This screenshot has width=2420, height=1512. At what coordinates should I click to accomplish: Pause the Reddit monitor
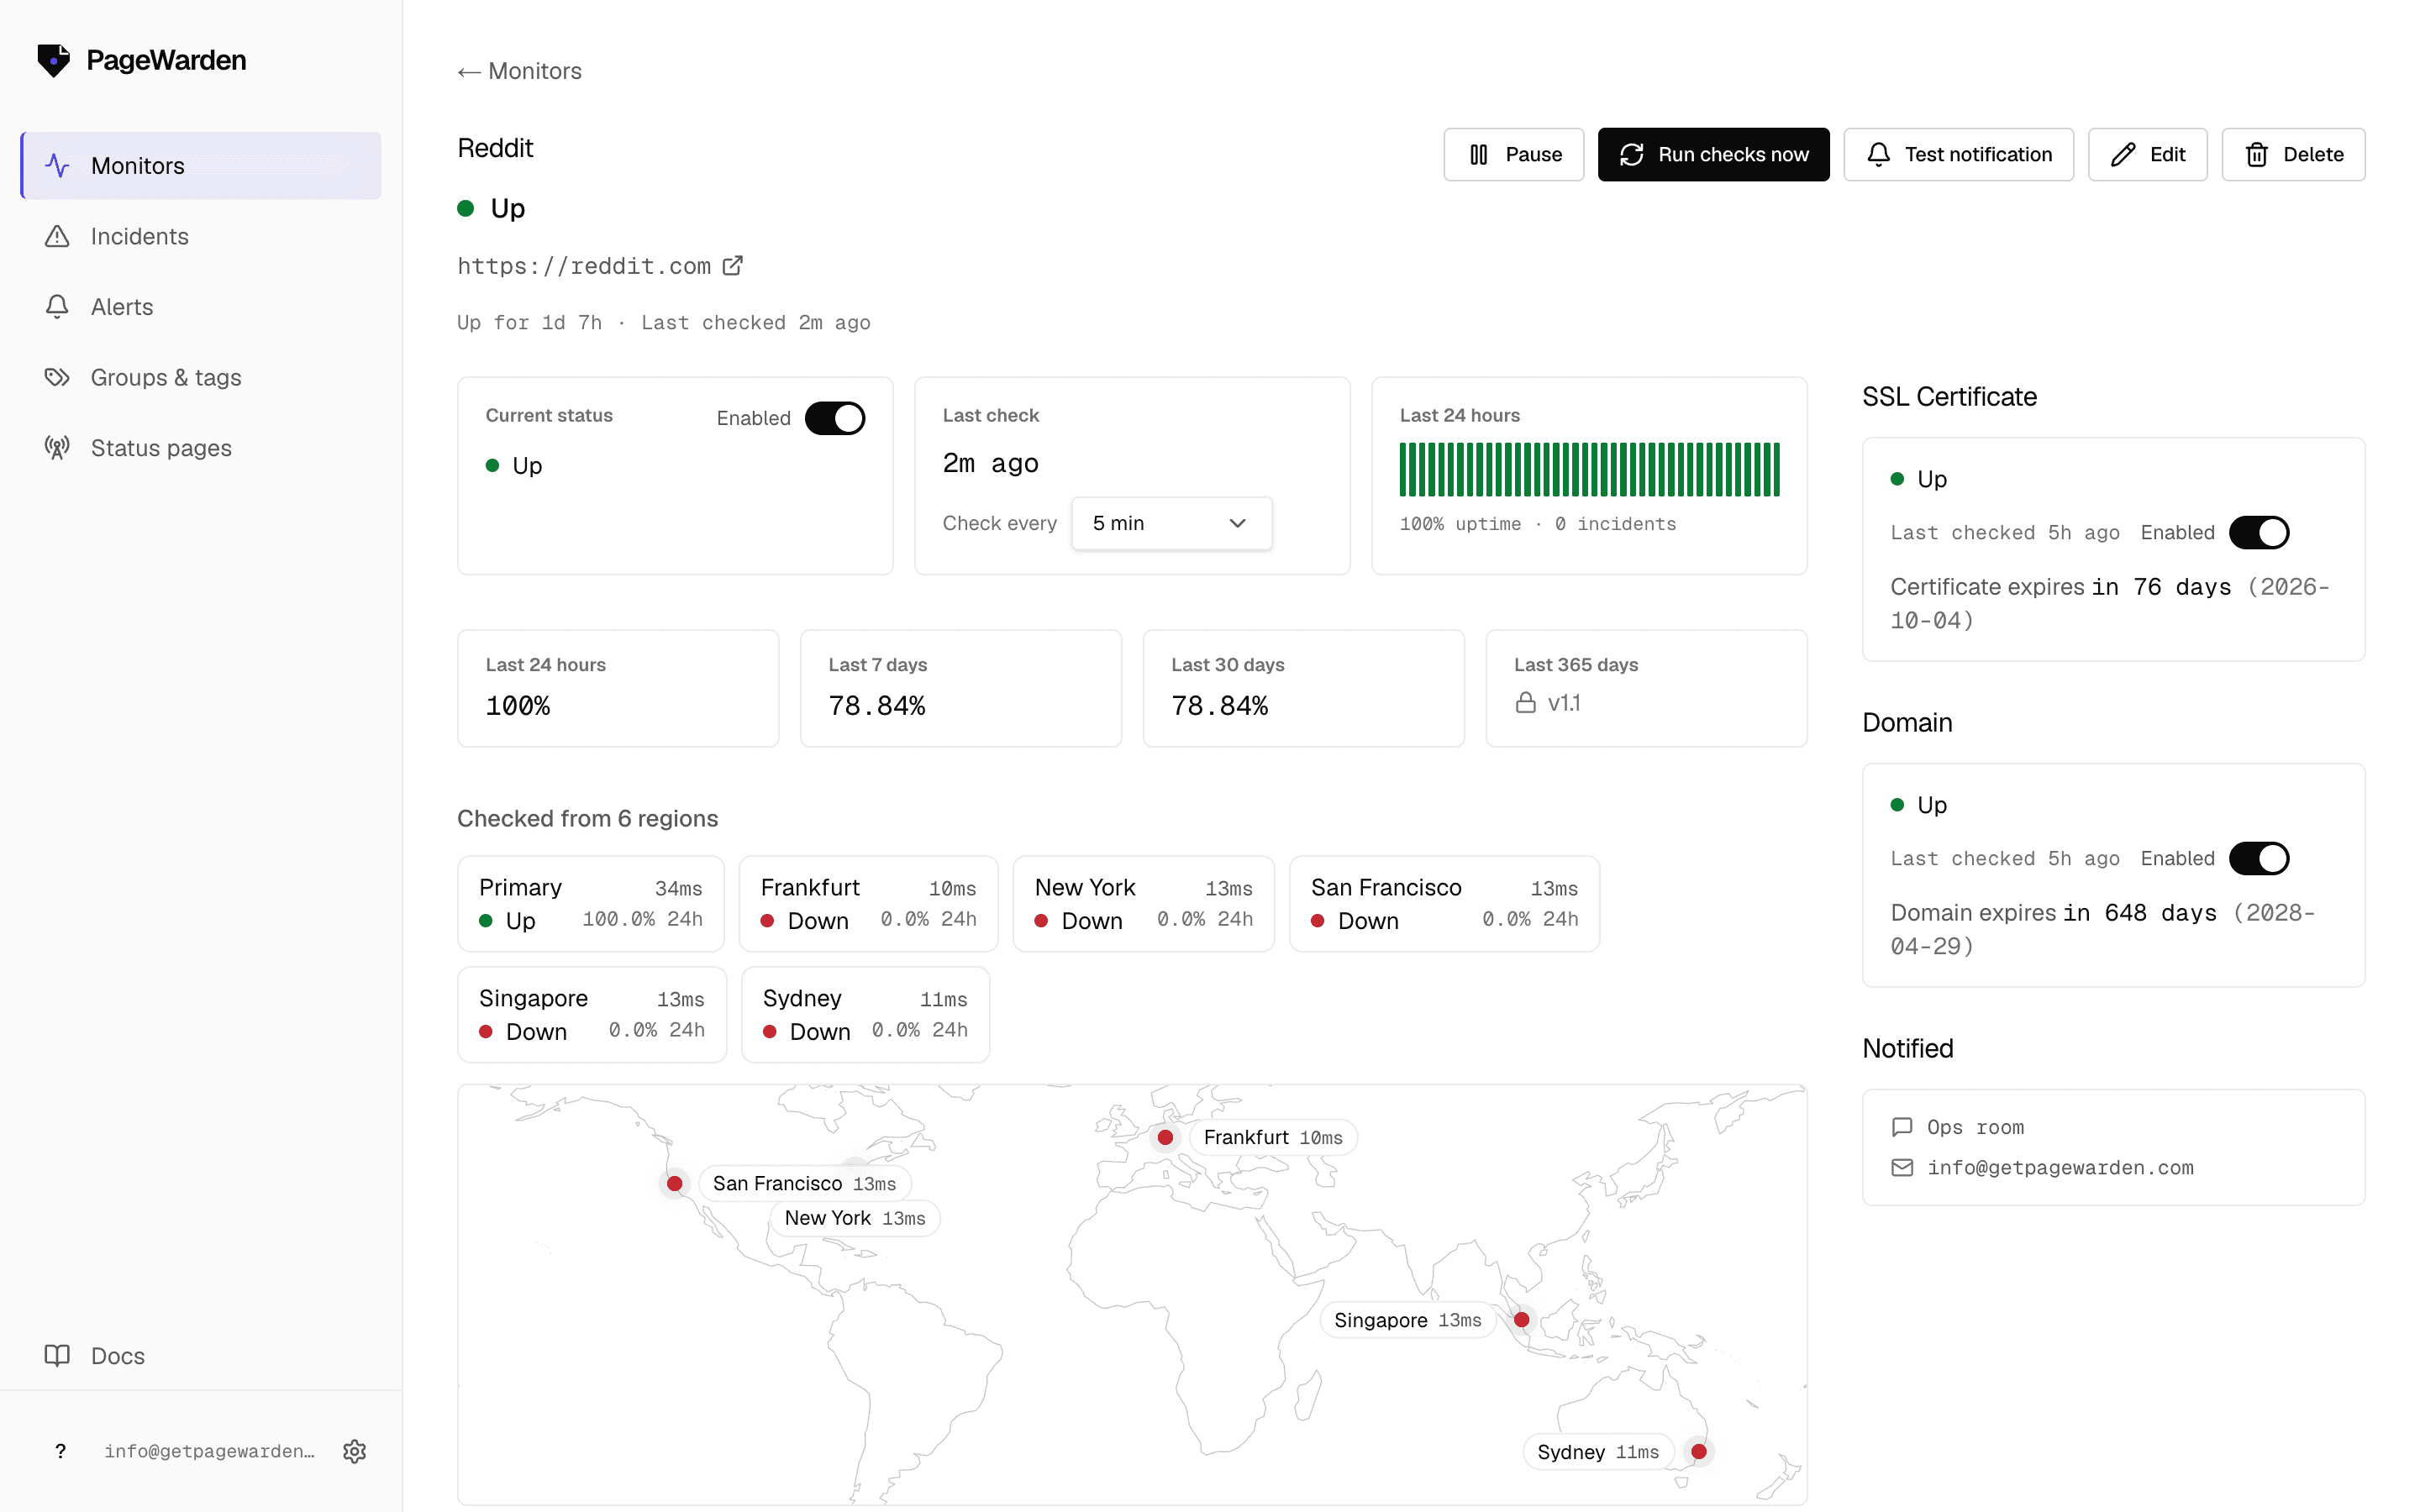coord(1513,154)
